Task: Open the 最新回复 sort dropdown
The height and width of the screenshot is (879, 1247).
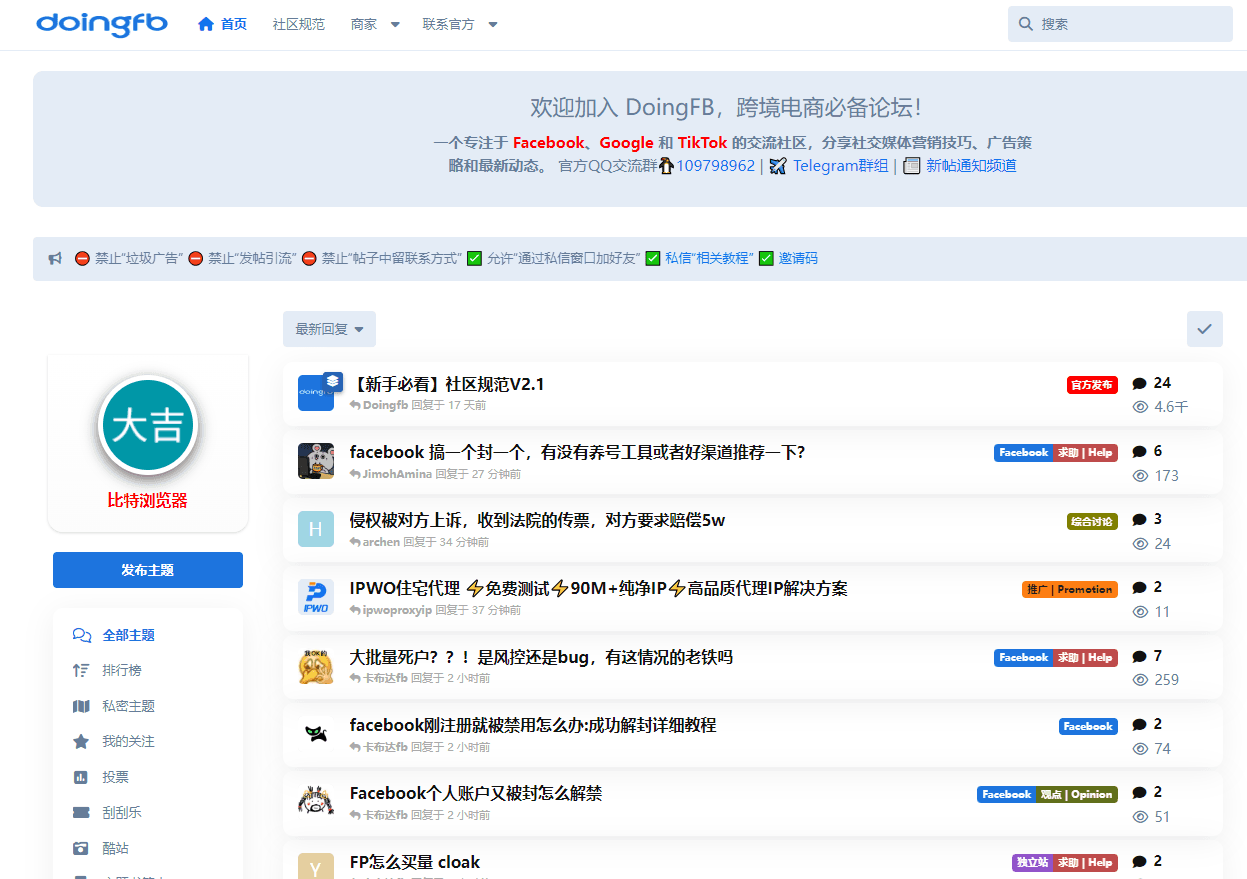Action: click(329, 329)
